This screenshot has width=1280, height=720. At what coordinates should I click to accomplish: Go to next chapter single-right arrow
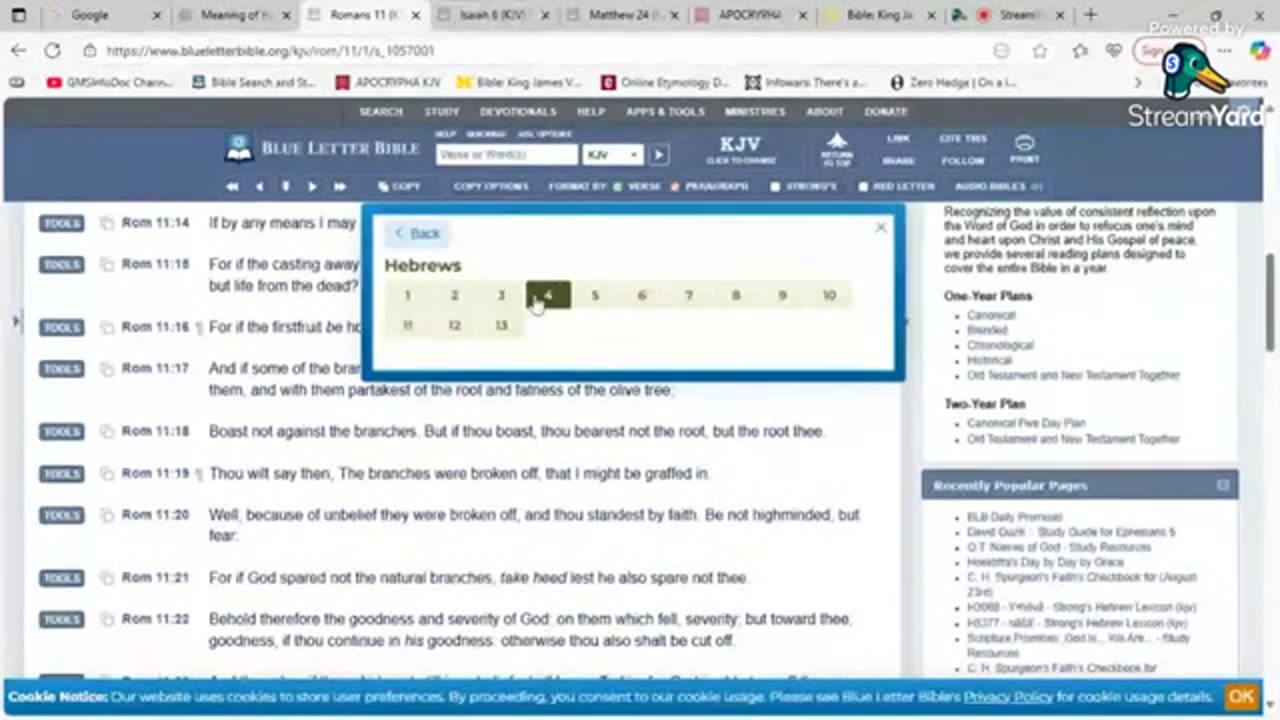point(312,187)
